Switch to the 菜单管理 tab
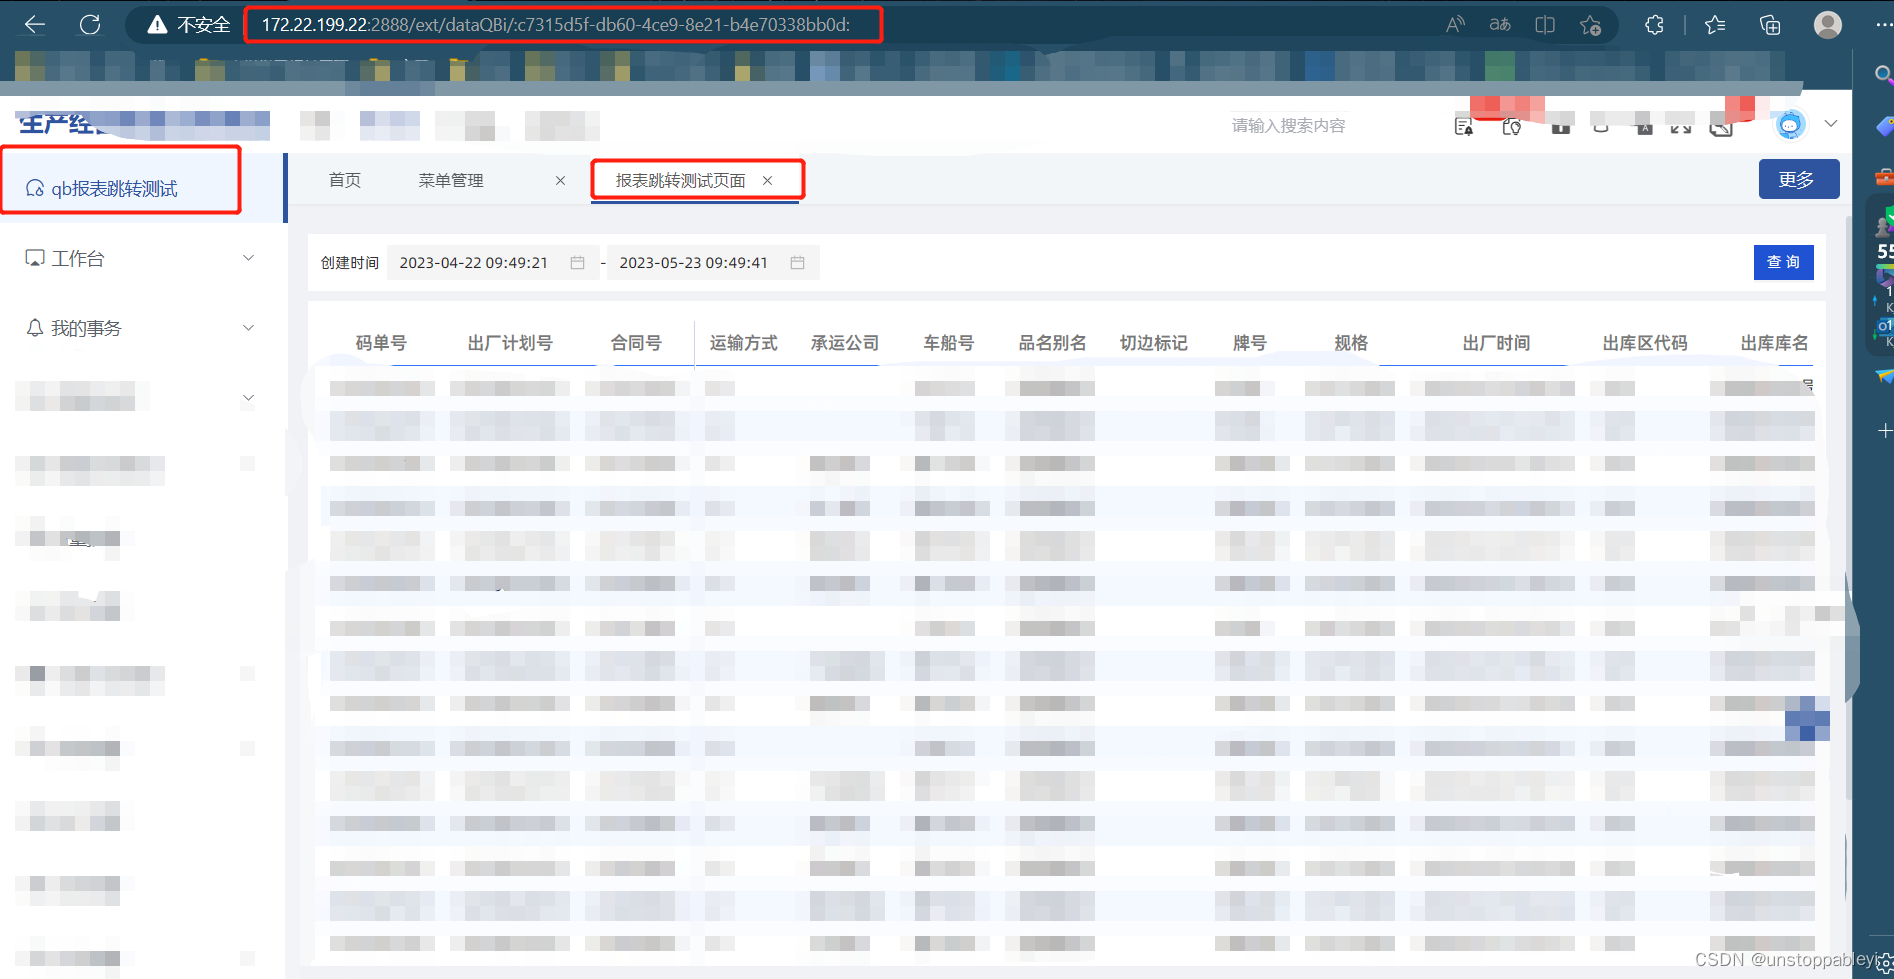1894x979 pixels. pyautogui.click(x=451, y=180)
